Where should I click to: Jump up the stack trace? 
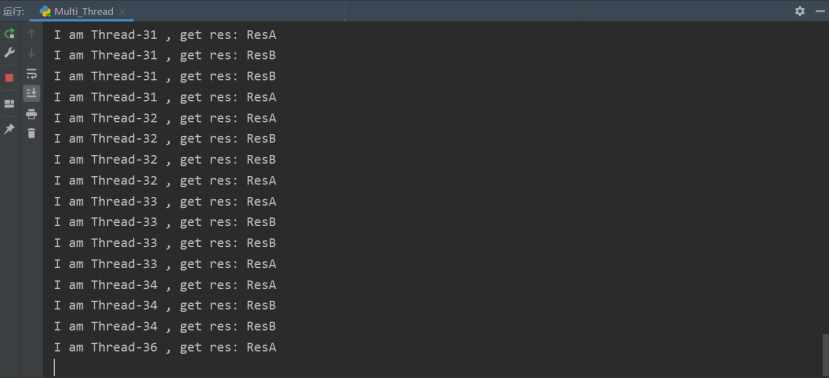(x=31, y=34)
